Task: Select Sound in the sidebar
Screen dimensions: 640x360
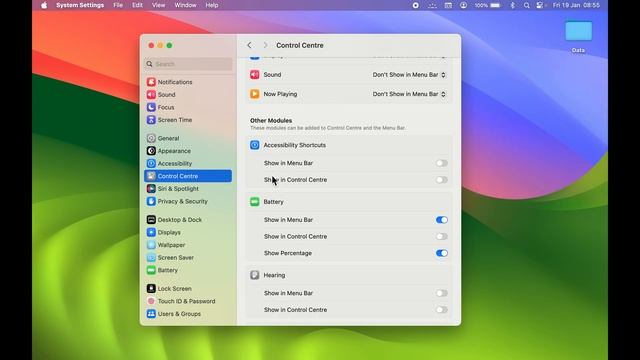Action: pos(161,95)
